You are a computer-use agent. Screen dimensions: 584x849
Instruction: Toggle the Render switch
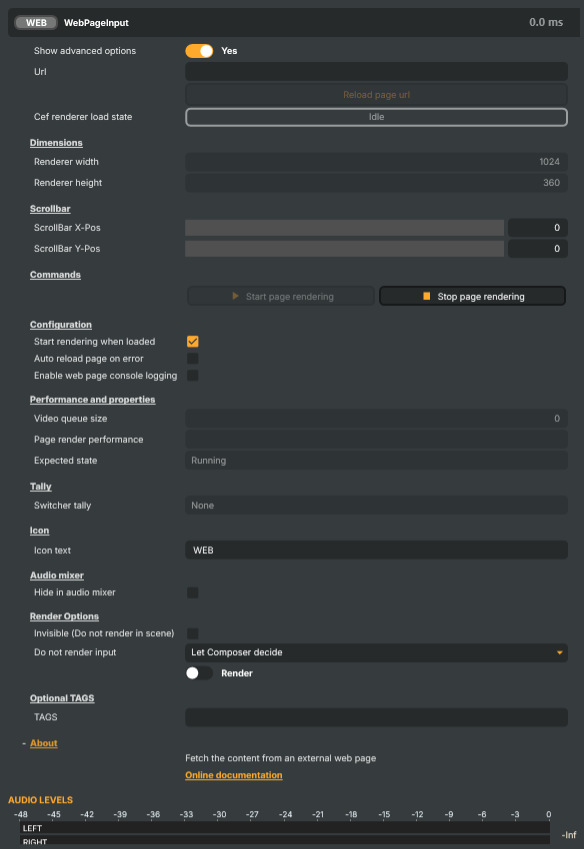pos(199,673)
